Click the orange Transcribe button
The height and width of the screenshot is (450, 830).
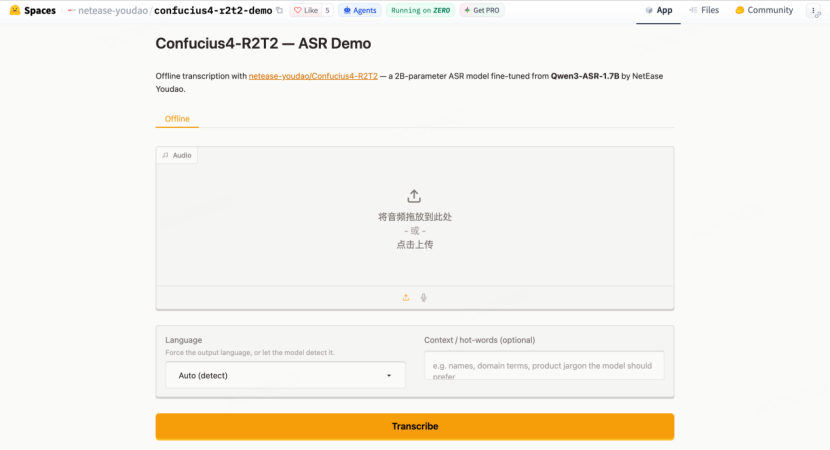(x=415, y=426)
